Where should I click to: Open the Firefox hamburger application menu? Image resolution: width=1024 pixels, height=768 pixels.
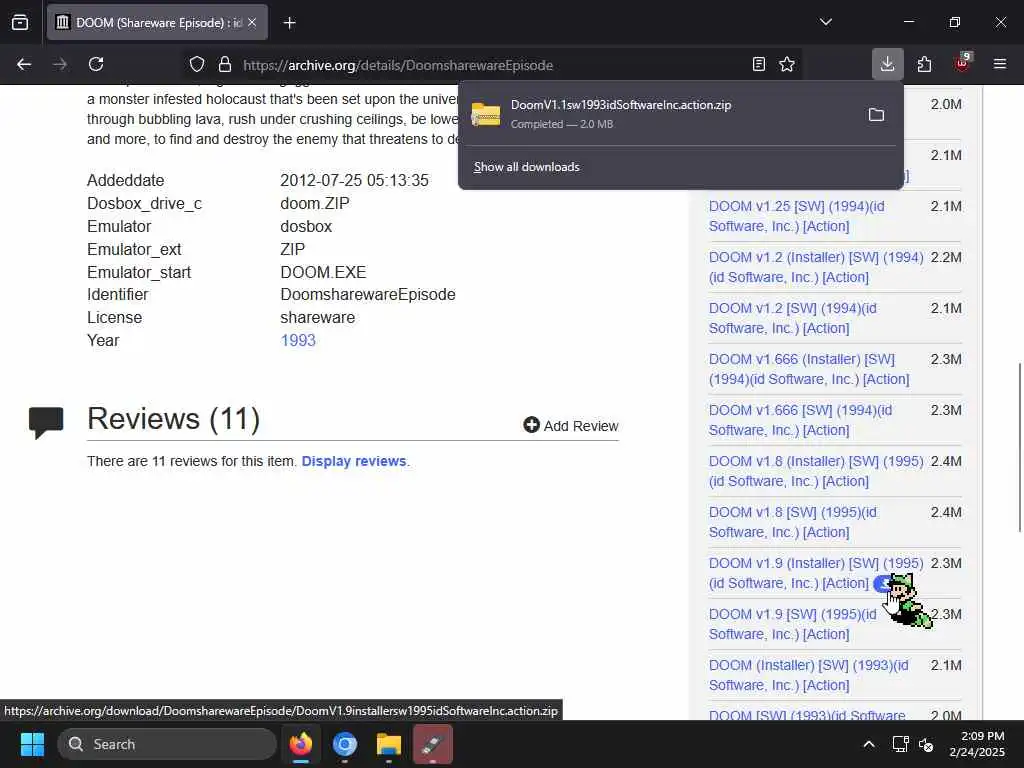click(999, 64)
